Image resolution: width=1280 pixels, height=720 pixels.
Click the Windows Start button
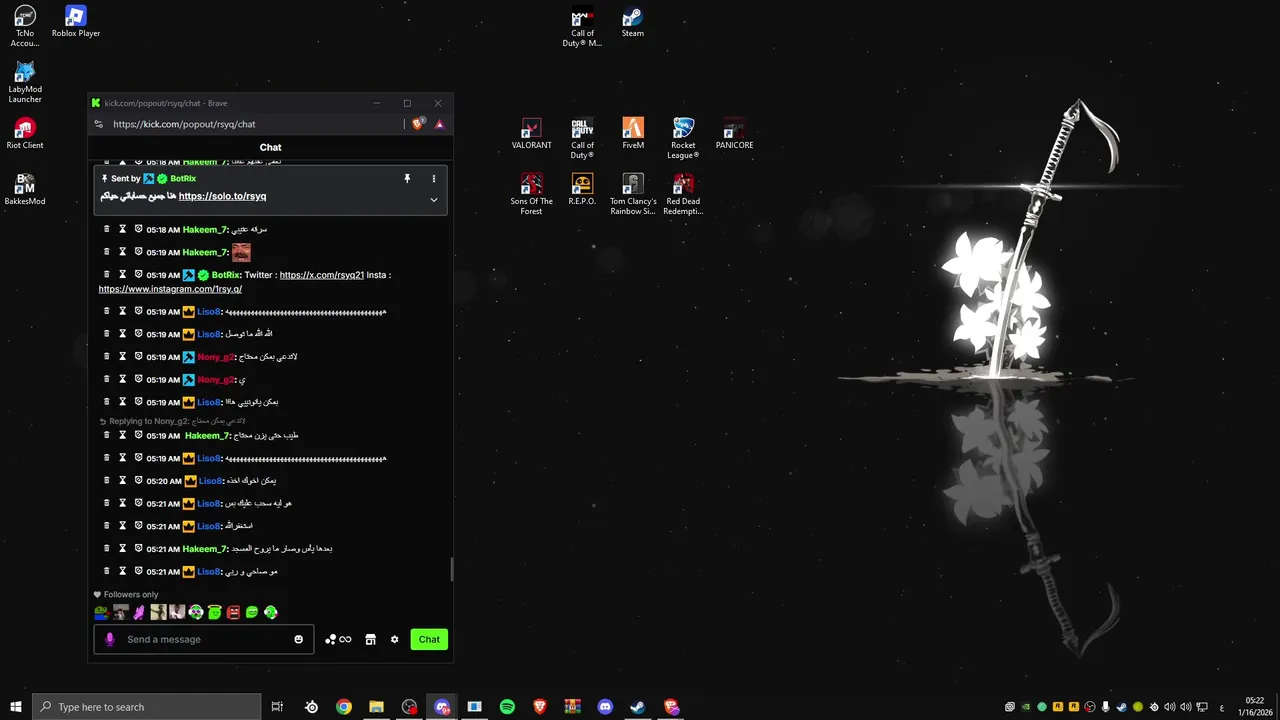pyautogui.click(x=16, y=707)
